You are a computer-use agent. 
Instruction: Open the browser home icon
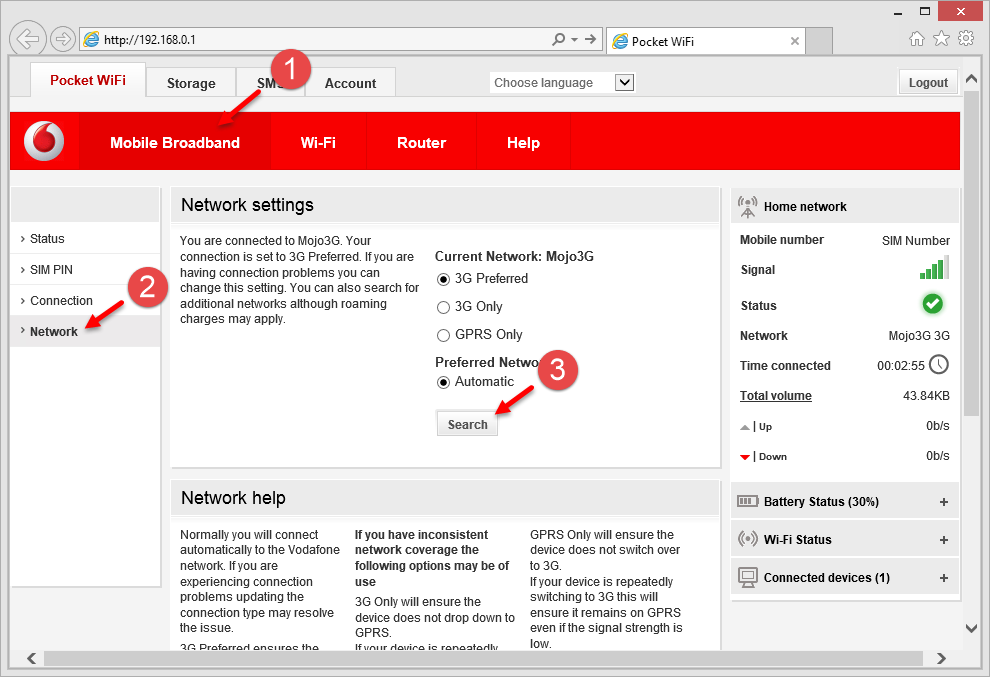click(x=916, y=39)
